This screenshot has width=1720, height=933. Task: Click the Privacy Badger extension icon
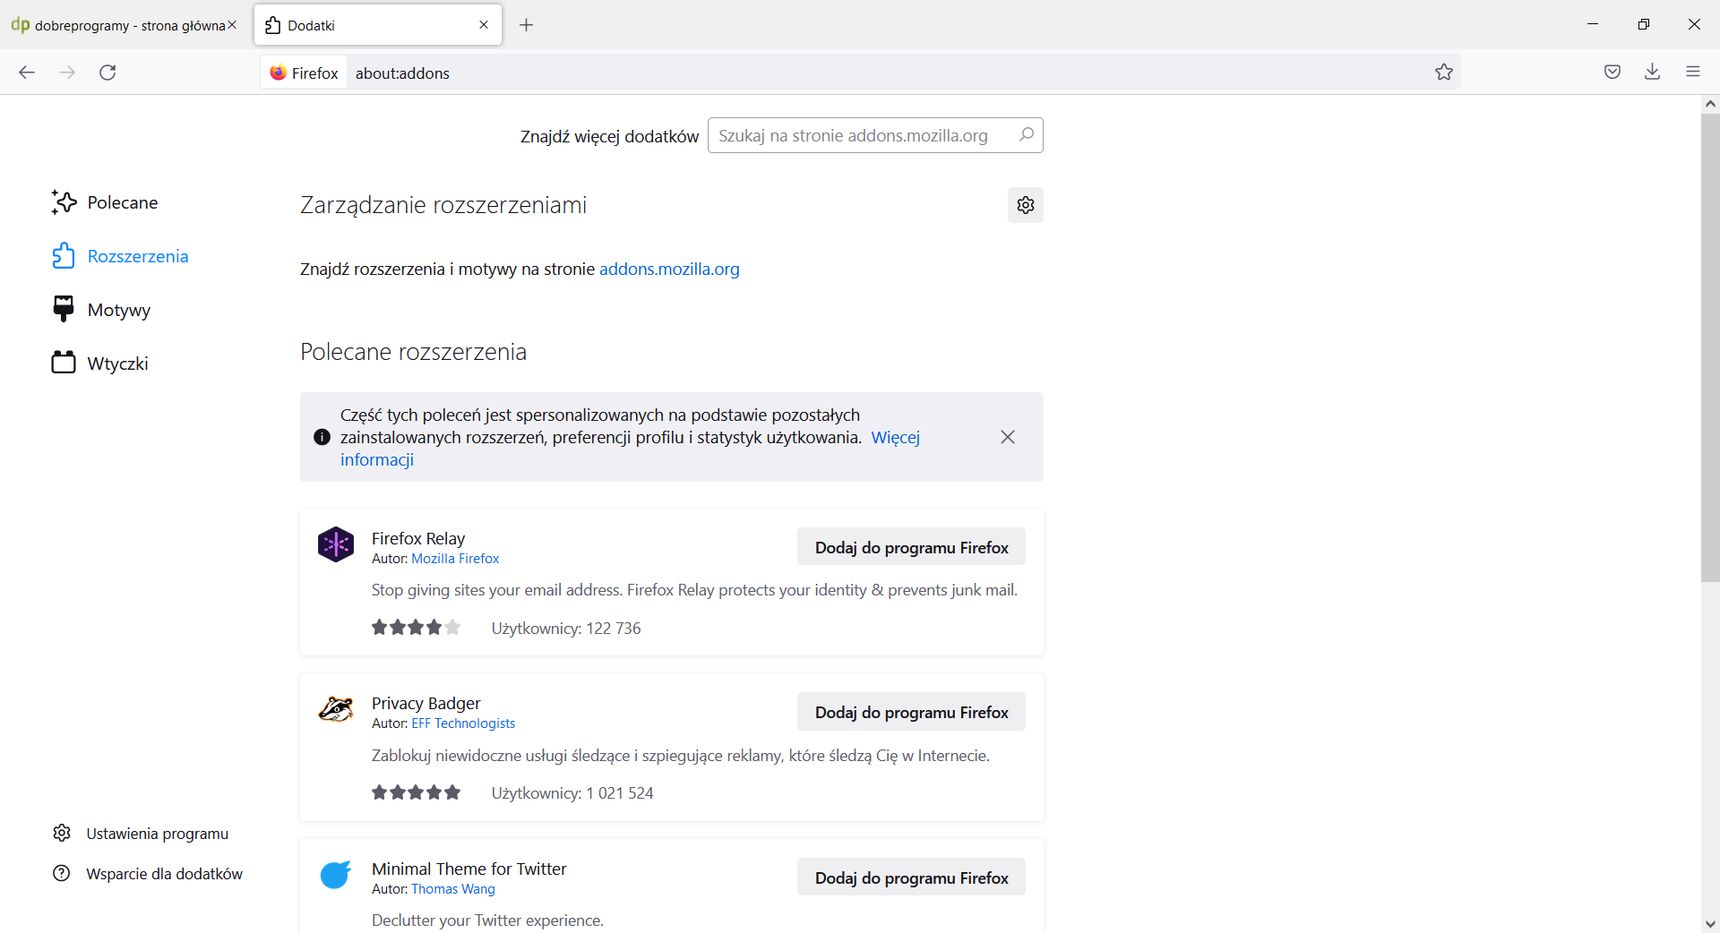336,709
